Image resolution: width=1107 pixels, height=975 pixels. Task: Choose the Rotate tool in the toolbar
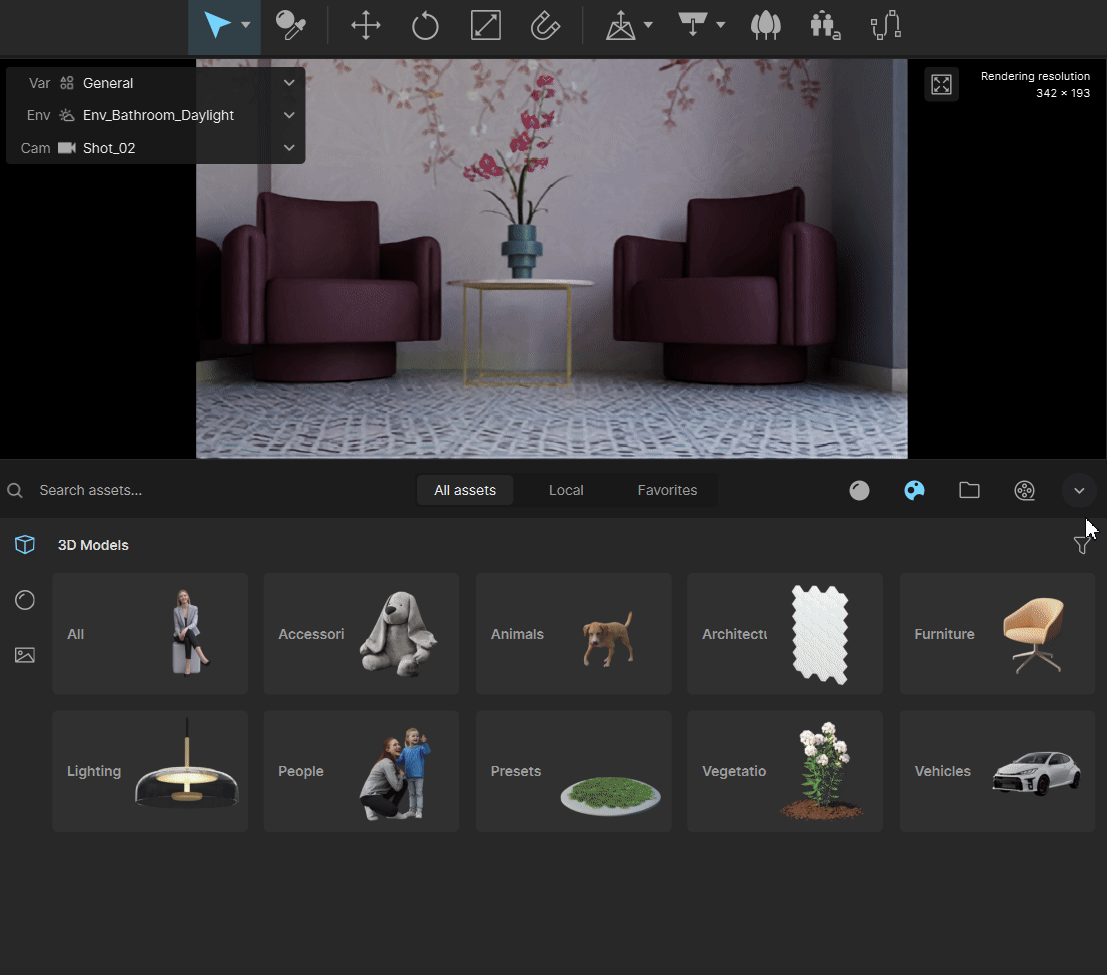(x=425, y=26)
